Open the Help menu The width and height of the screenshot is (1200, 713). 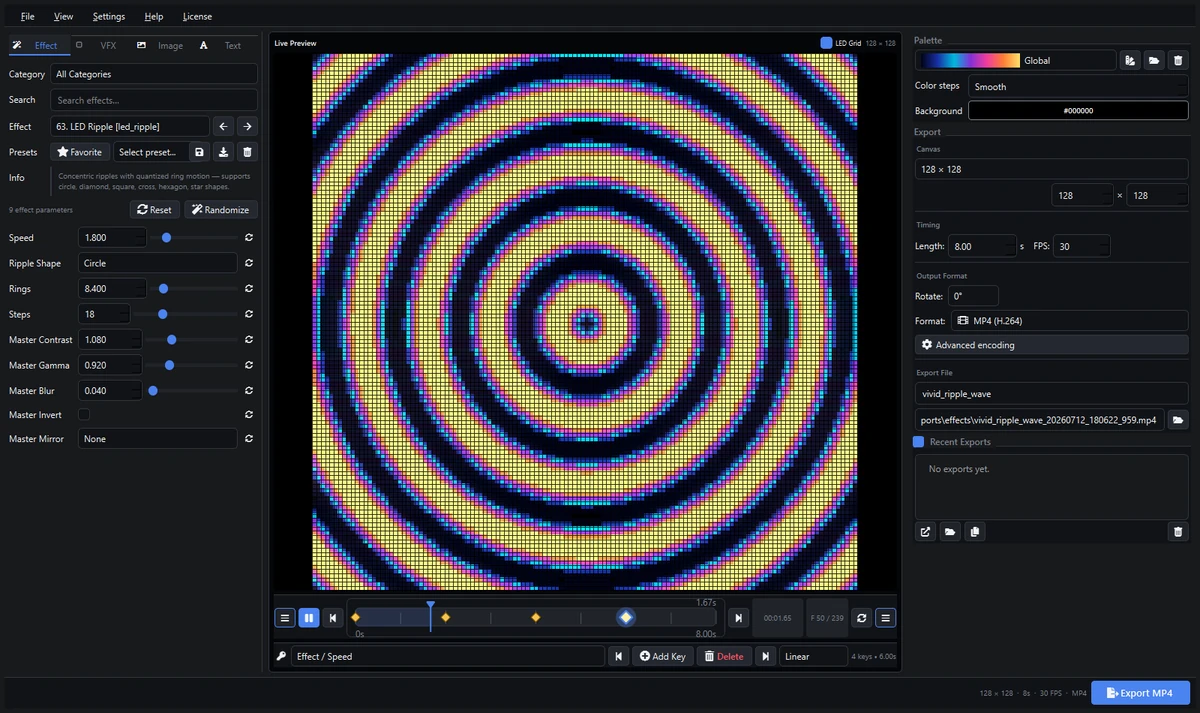[153, 16]
